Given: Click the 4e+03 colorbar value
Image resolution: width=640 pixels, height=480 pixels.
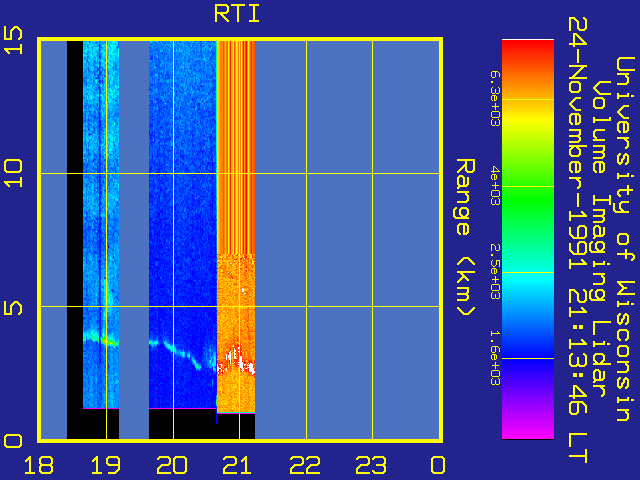Looking at the screenshot, I should [x=494, y=186].
